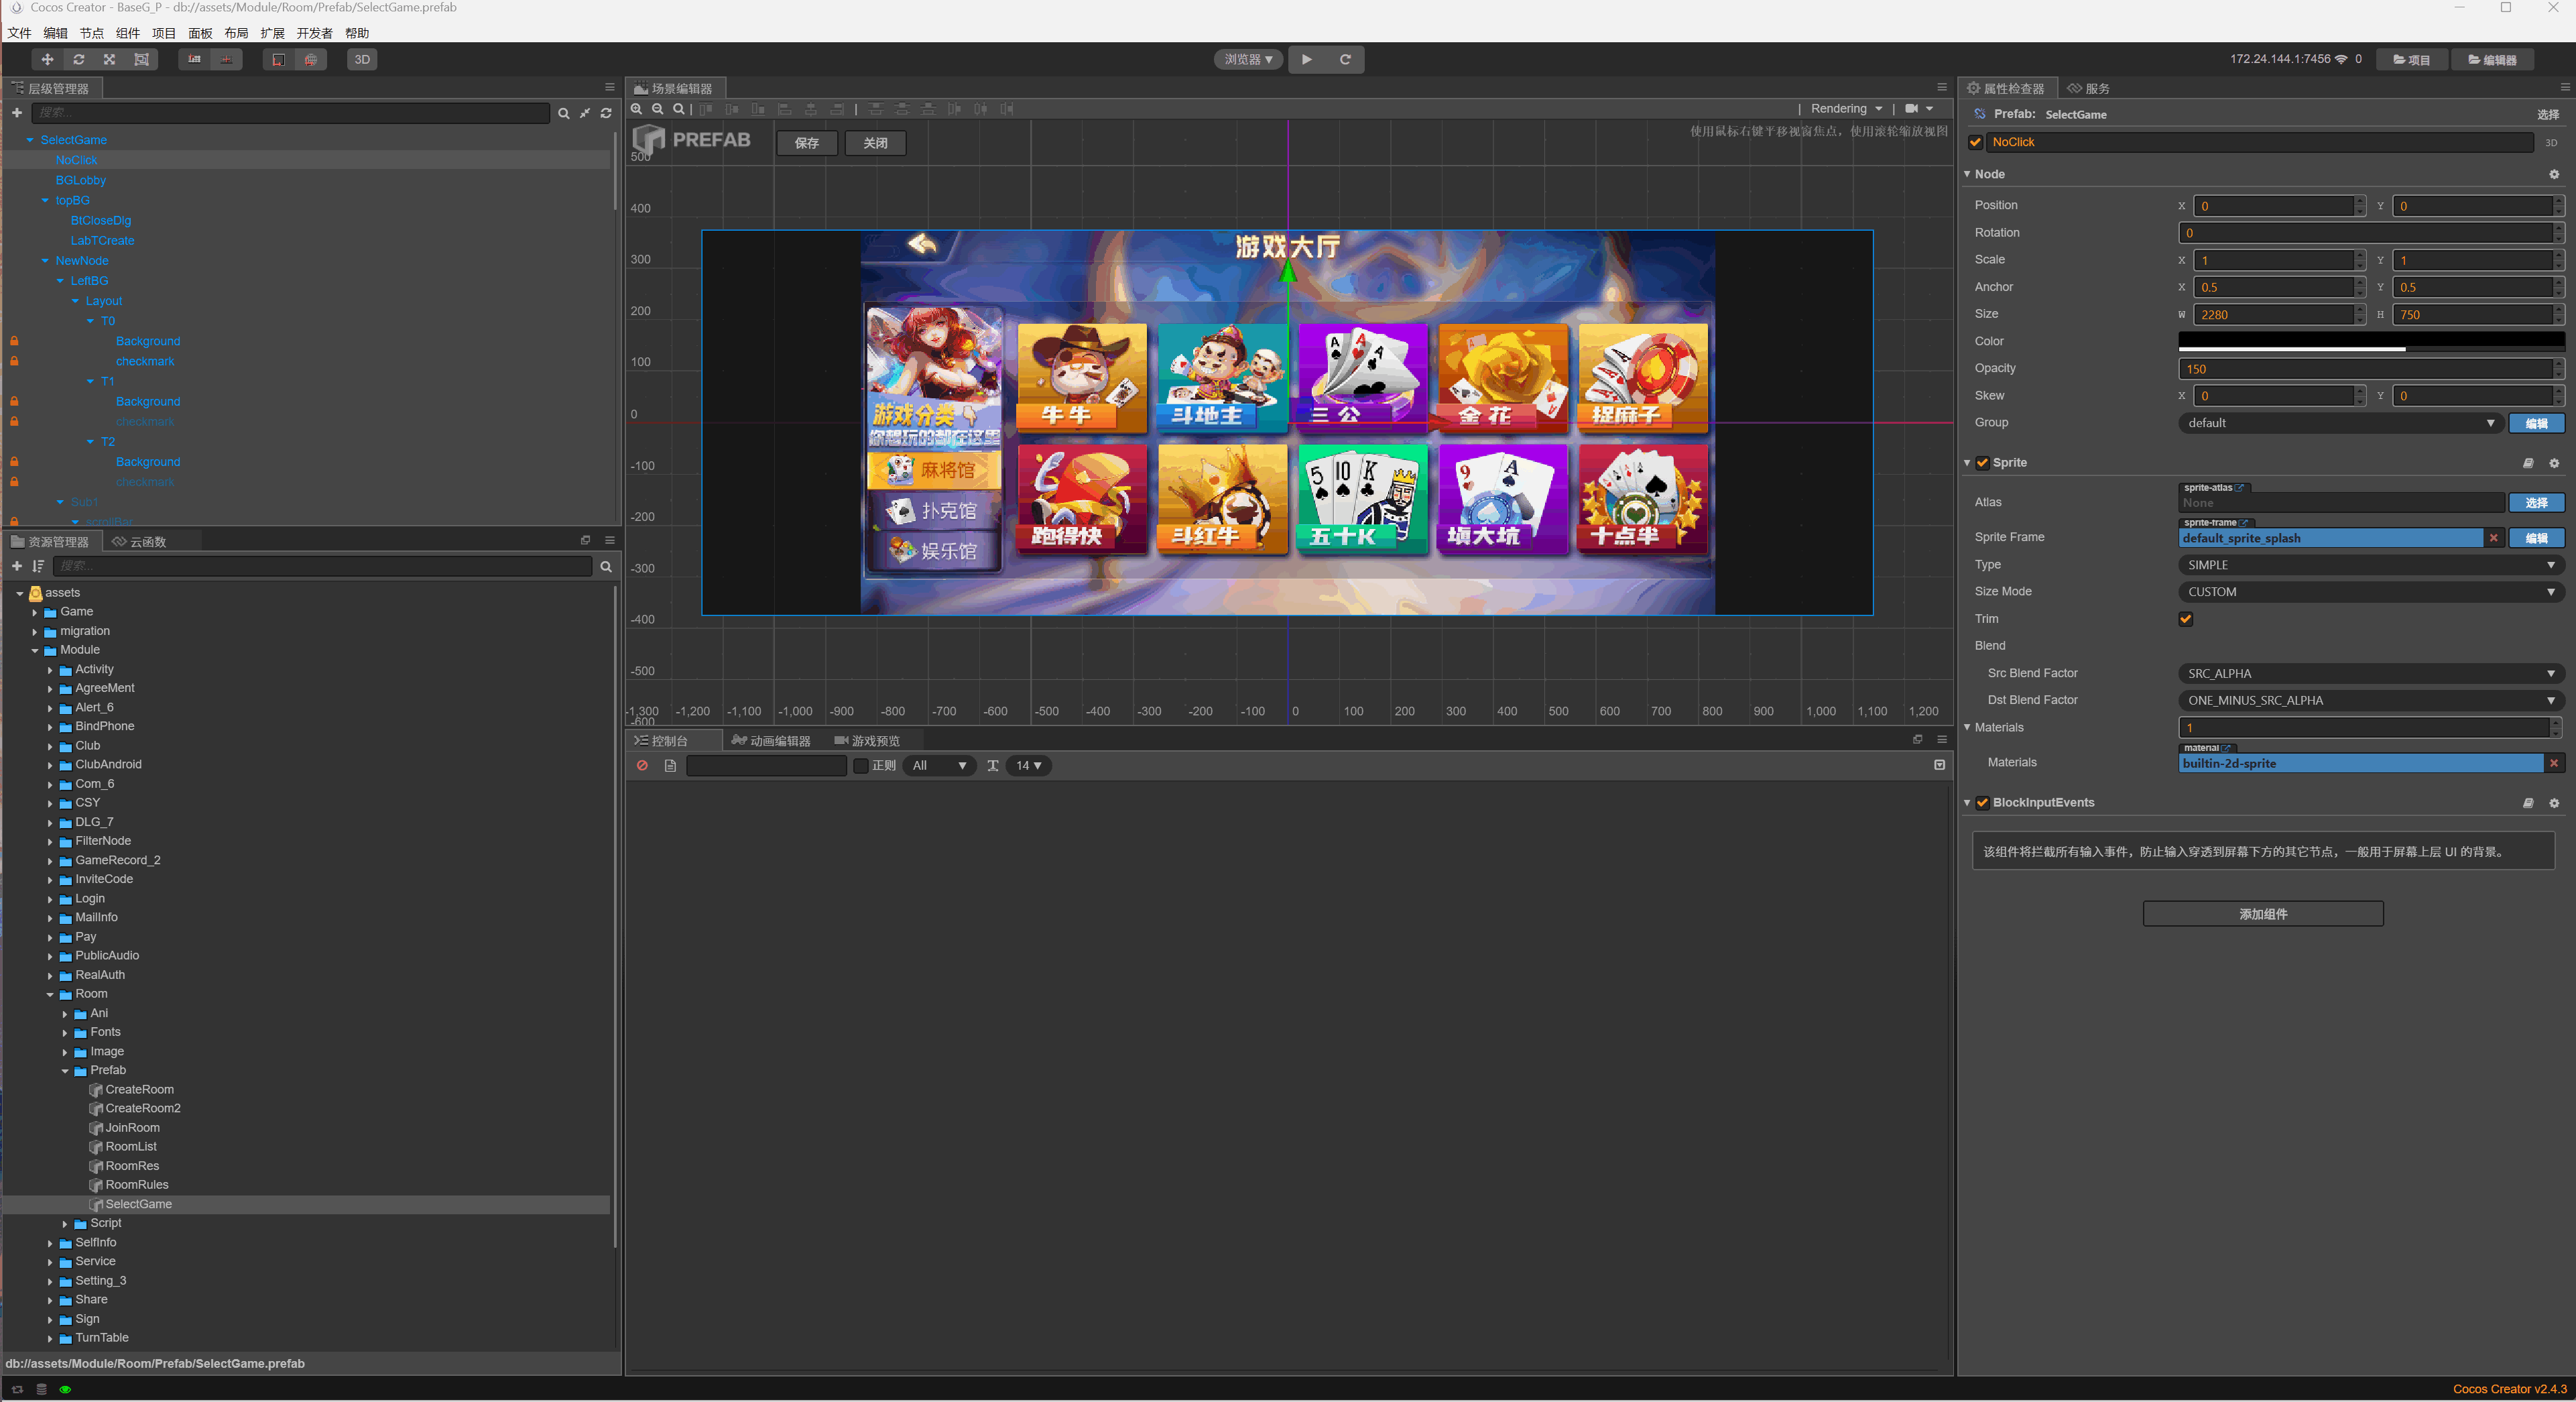This screenshot has height=1402, width=2576.
Task: Toggle the NoClick node active checkbox
Action: pyautogui.click(x=1975, y=142)
